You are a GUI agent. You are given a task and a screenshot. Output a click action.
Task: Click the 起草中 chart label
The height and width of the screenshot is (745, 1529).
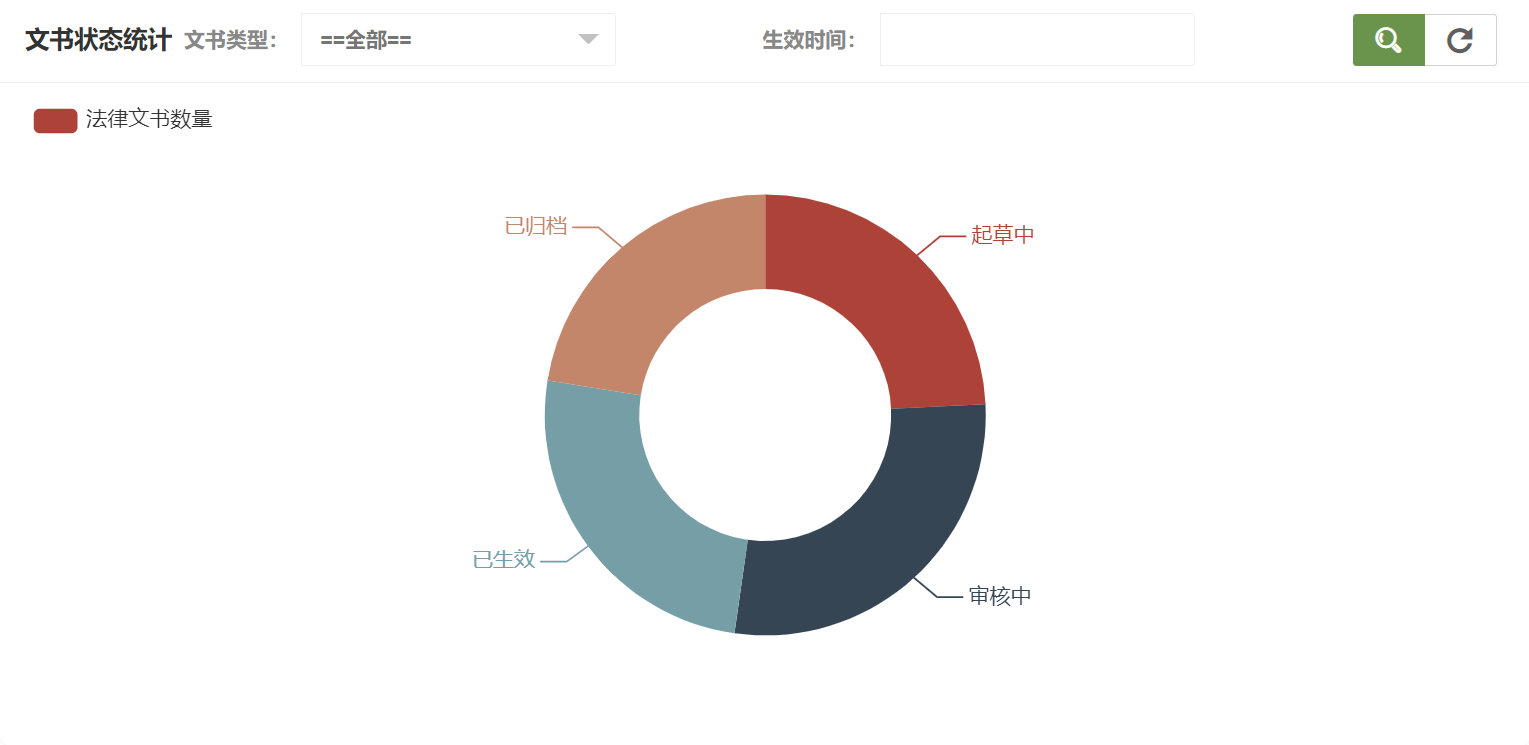point(1002,235)
